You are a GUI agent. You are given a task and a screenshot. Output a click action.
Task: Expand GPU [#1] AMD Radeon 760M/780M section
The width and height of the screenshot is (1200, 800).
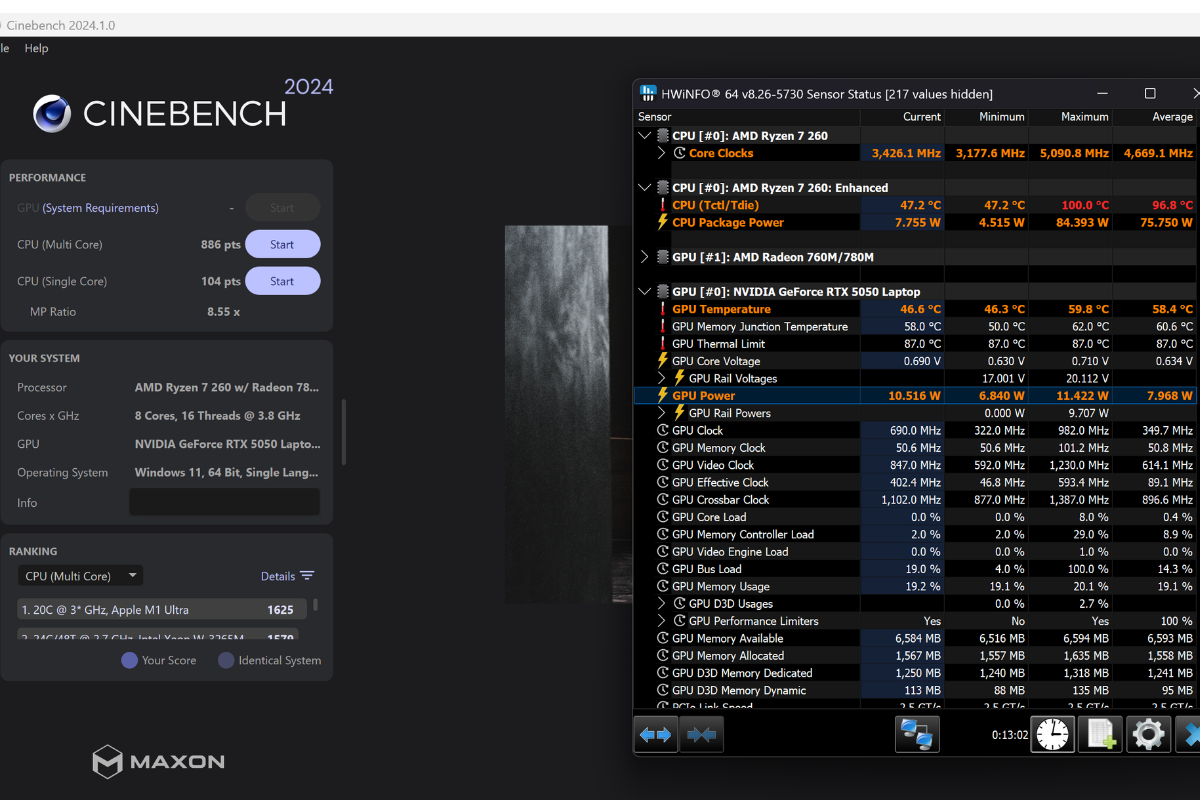644,257
